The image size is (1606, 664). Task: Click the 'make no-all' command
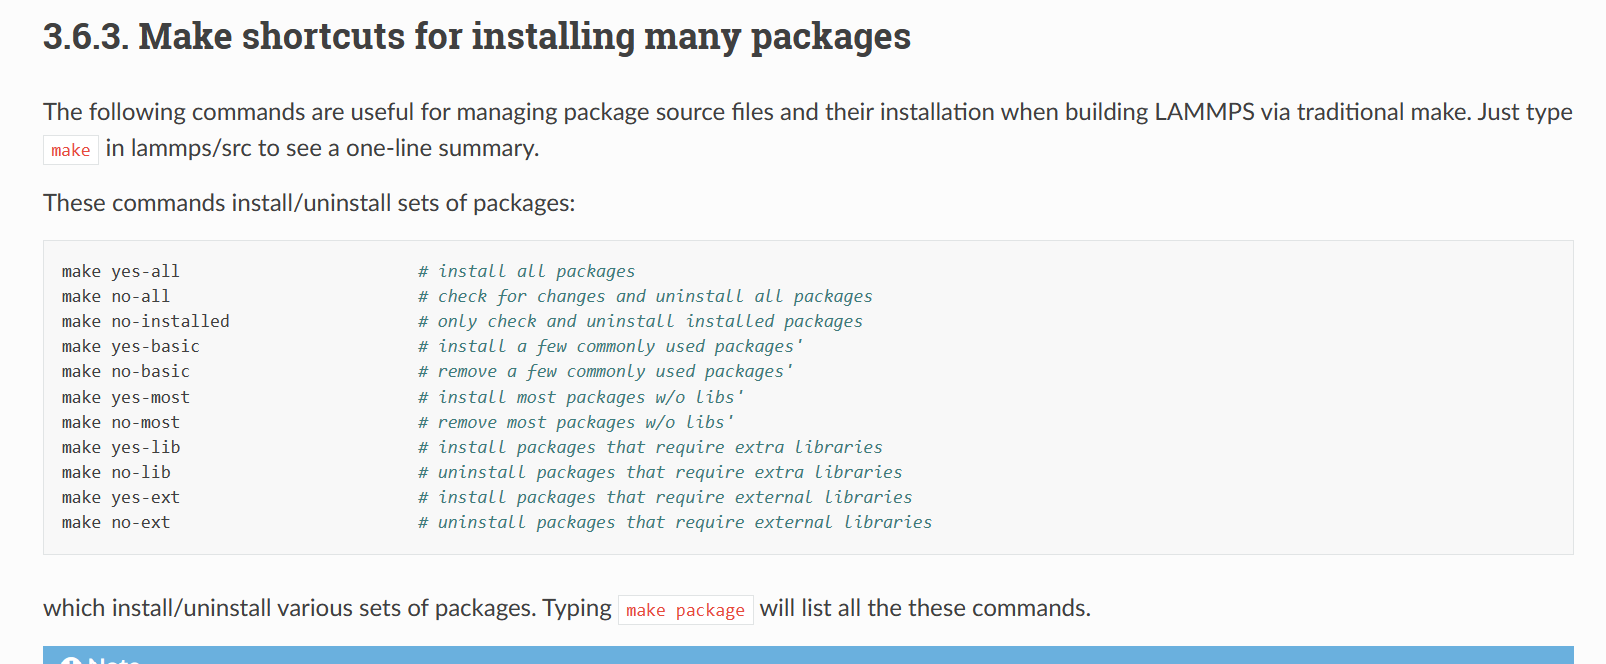[116, 296]
